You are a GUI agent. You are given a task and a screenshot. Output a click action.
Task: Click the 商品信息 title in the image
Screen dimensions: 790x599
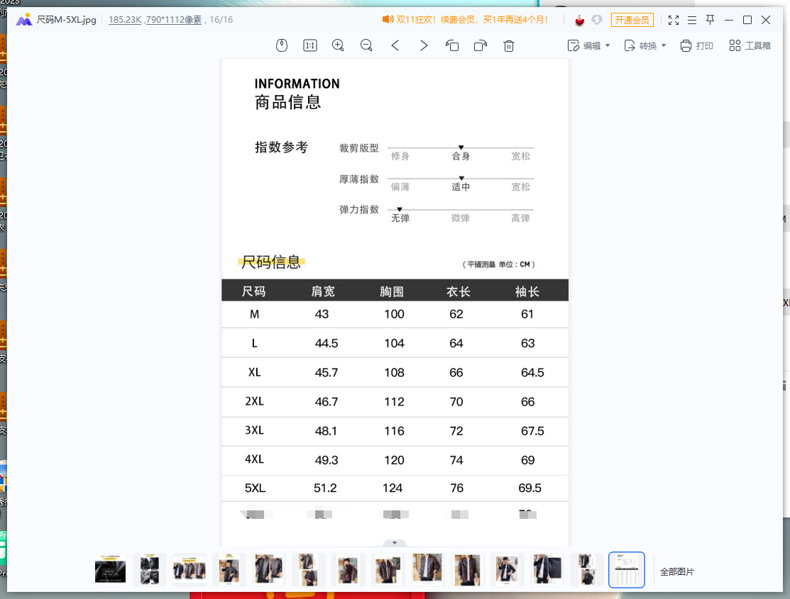tap(288, 102)
